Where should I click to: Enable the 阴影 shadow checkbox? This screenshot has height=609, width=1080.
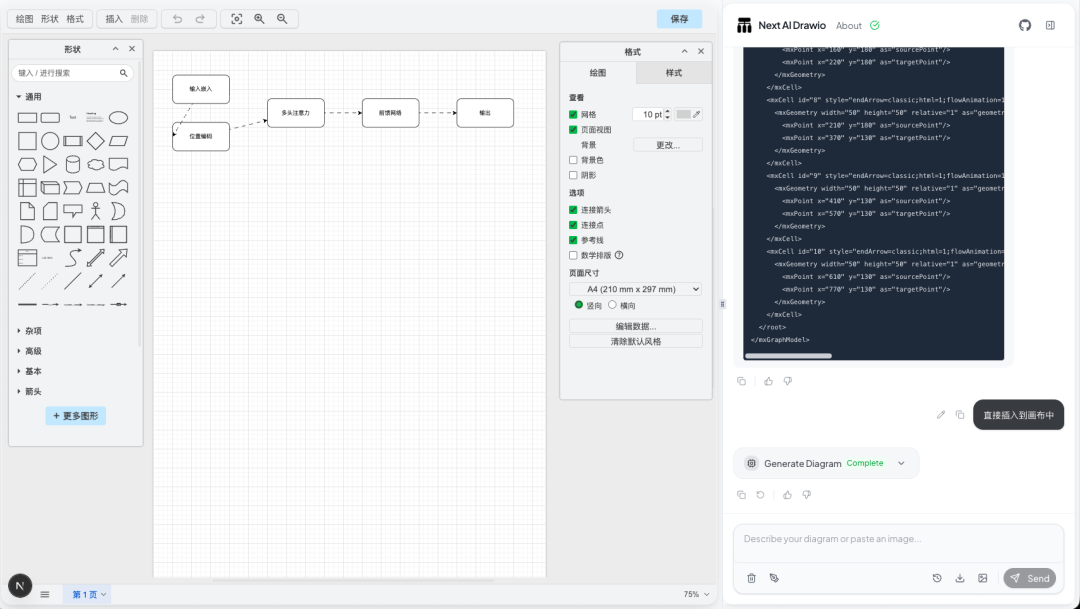pyautogui.click(x=573, y=175)
